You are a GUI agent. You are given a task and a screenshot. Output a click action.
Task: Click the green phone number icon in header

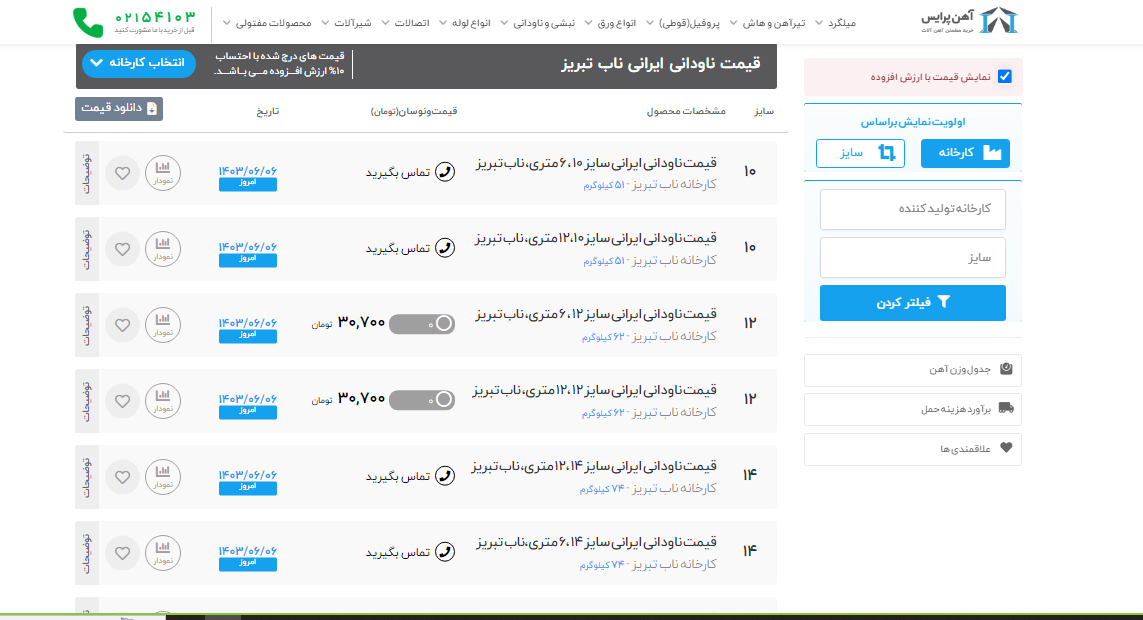pos(88,22)
